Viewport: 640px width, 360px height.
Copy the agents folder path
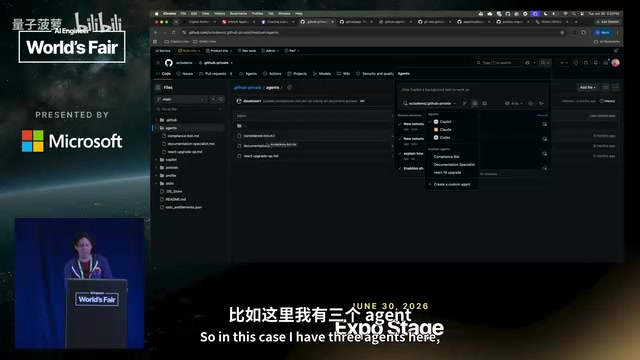click(289, 87)
